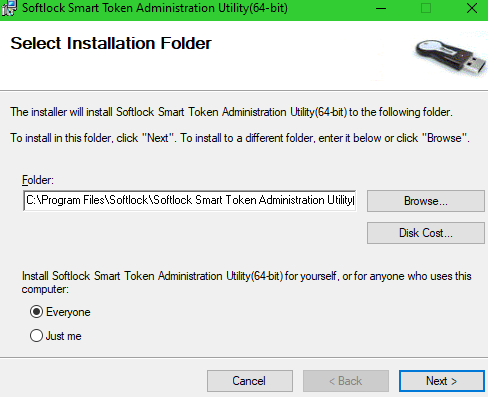Click the Select Installation Folder heading
The height and width of the screenshot is (397, 488).
(111, 43)
